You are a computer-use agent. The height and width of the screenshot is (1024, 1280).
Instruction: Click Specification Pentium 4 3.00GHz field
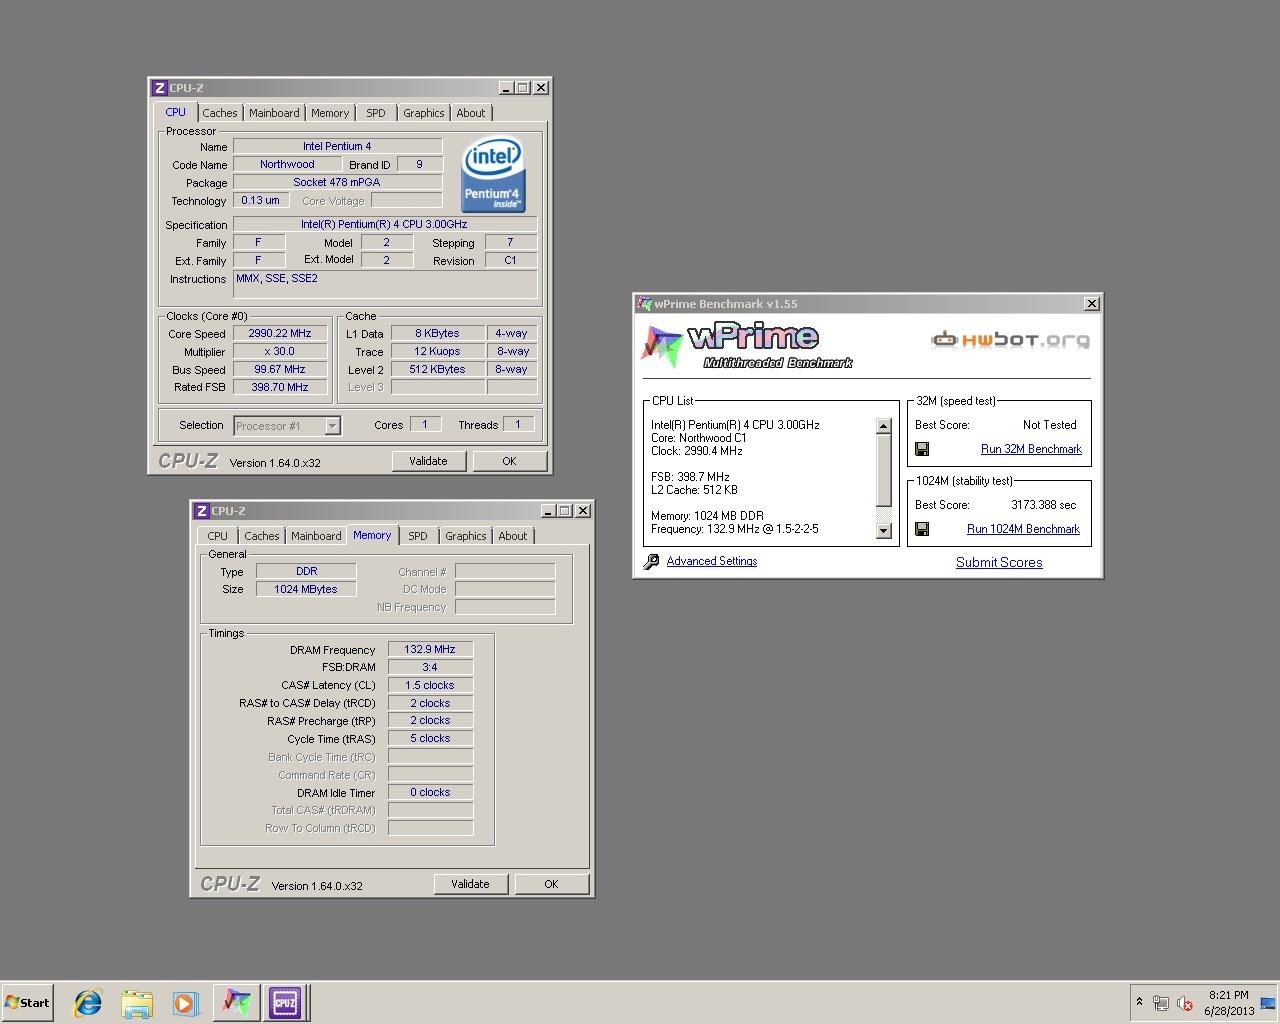385,224
